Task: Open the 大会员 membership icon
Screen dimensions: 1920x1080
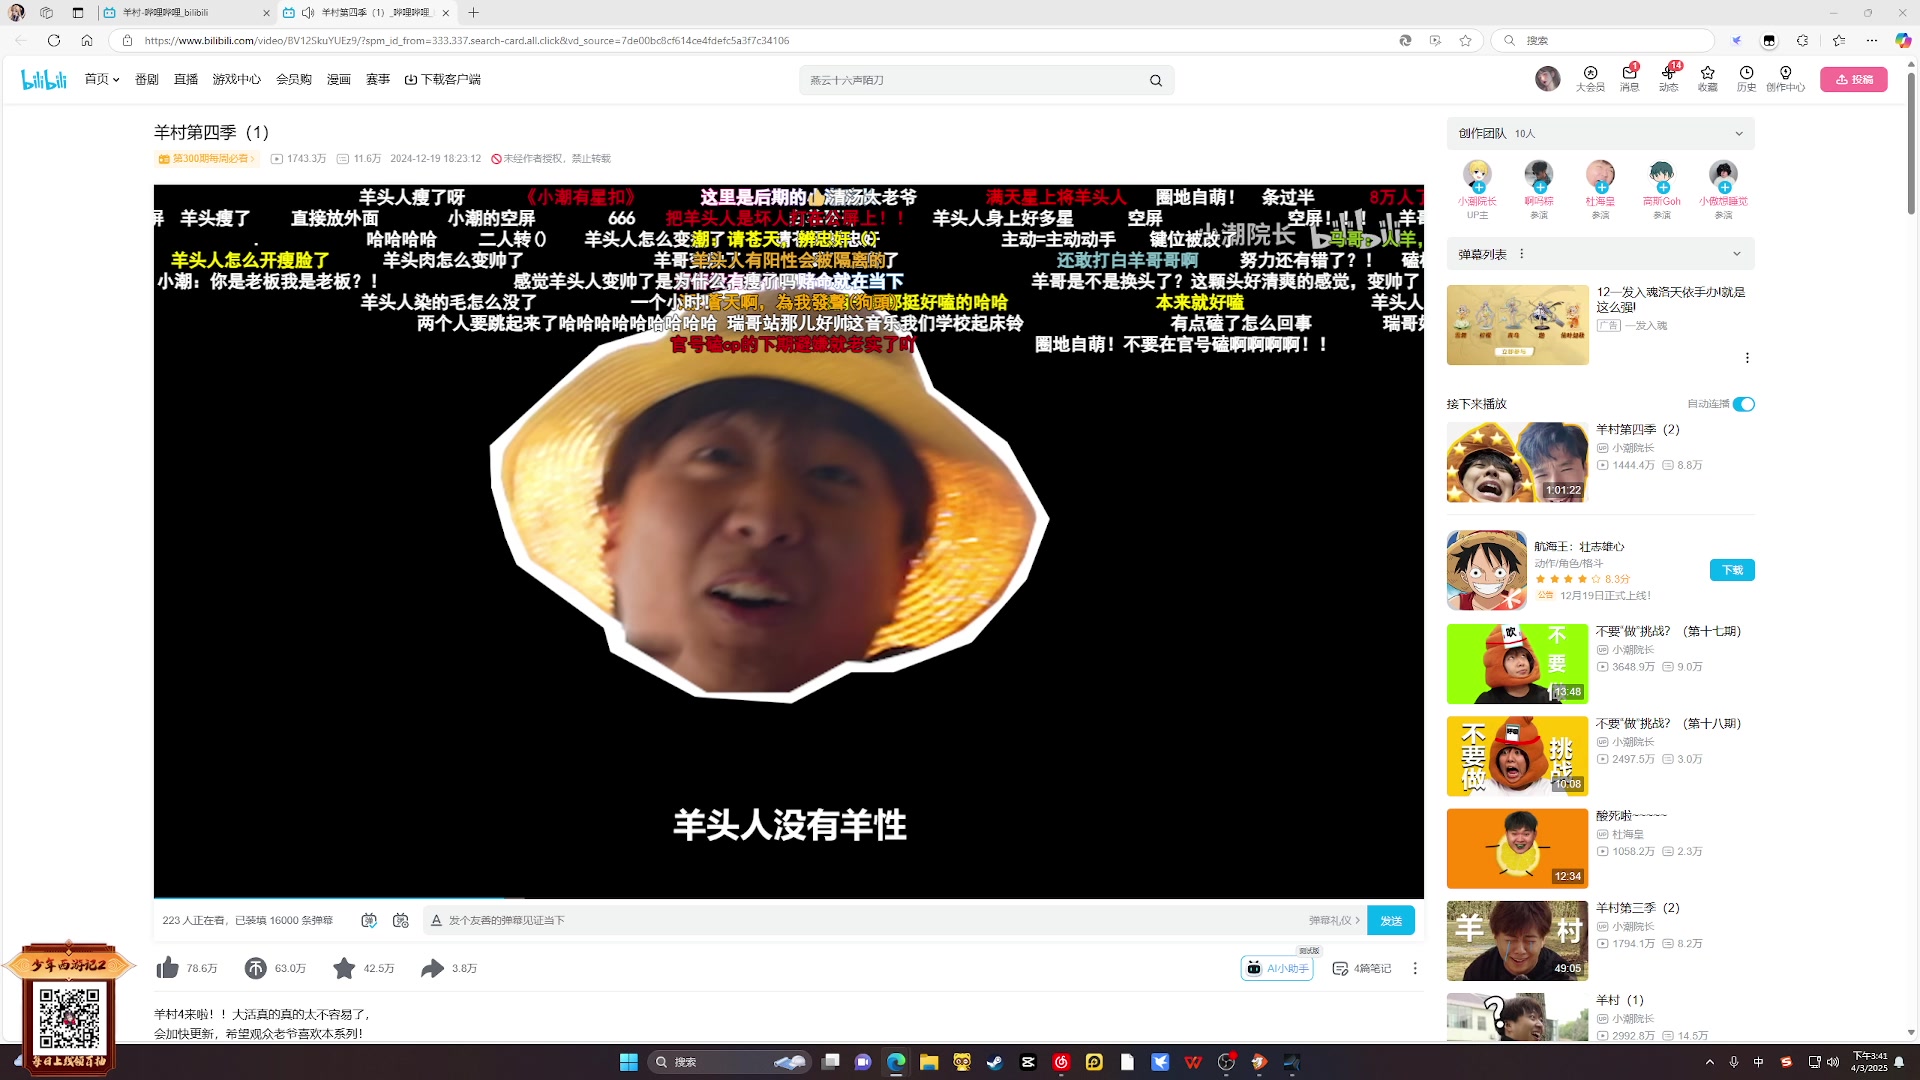Action: point(1590,79)
